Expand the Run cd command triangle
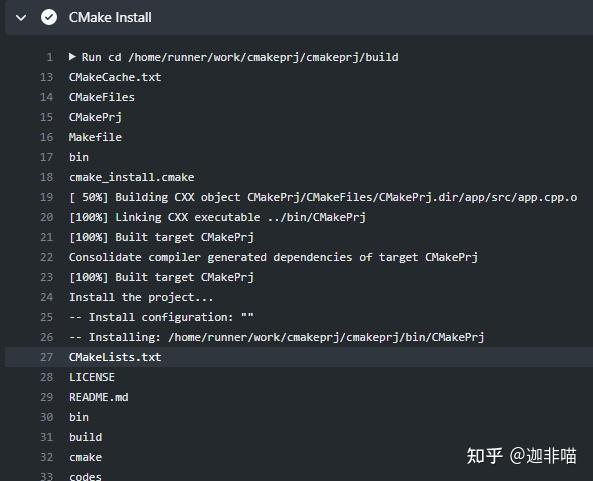 pos(72,57)
